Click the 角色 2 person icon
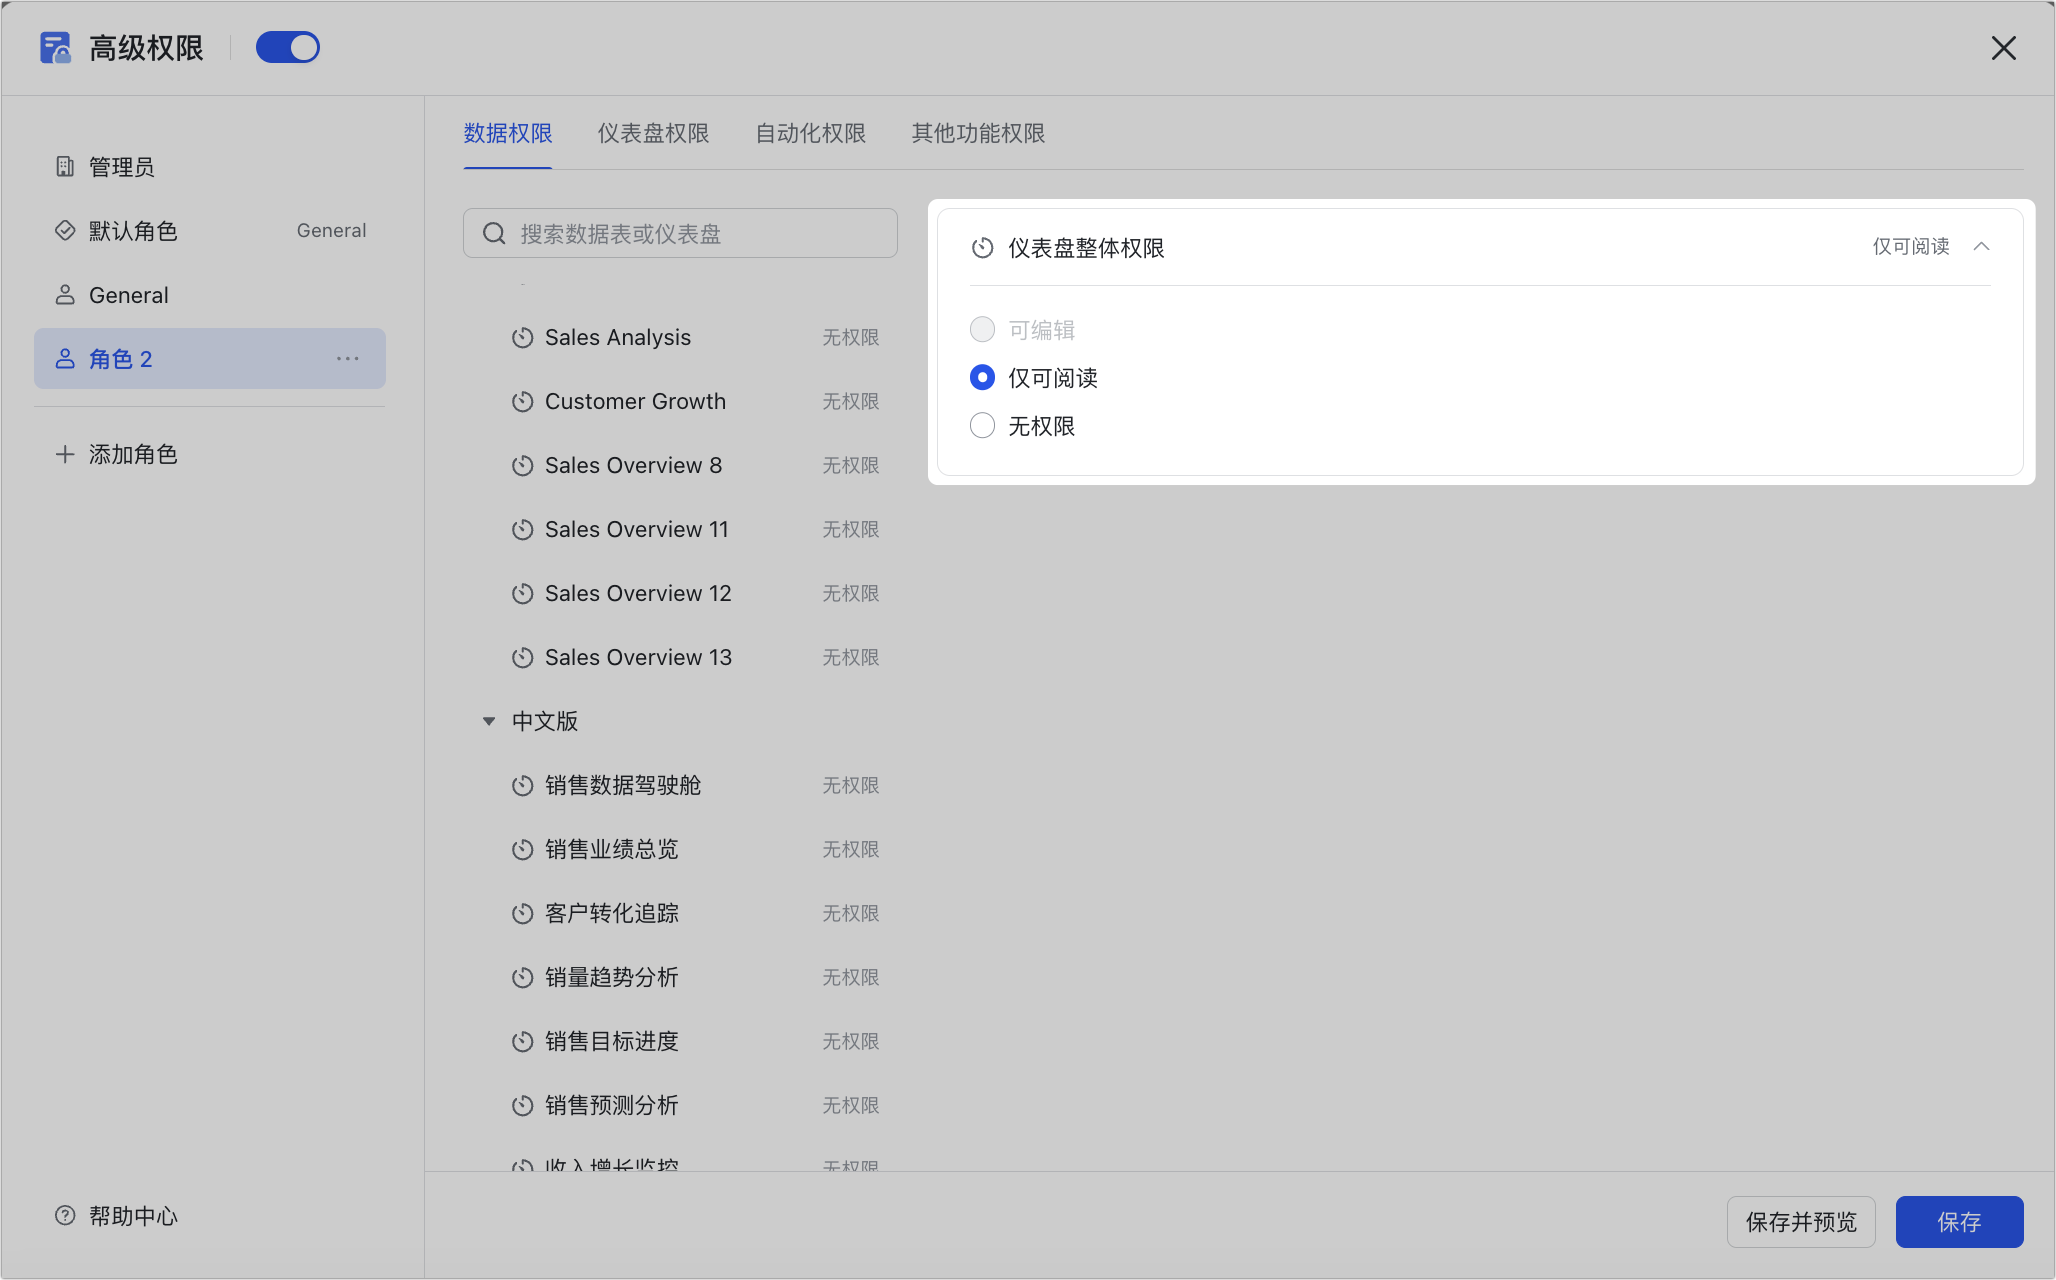Image resolution: width=2056 pixels, height=1280 pixels. point(65,359)
